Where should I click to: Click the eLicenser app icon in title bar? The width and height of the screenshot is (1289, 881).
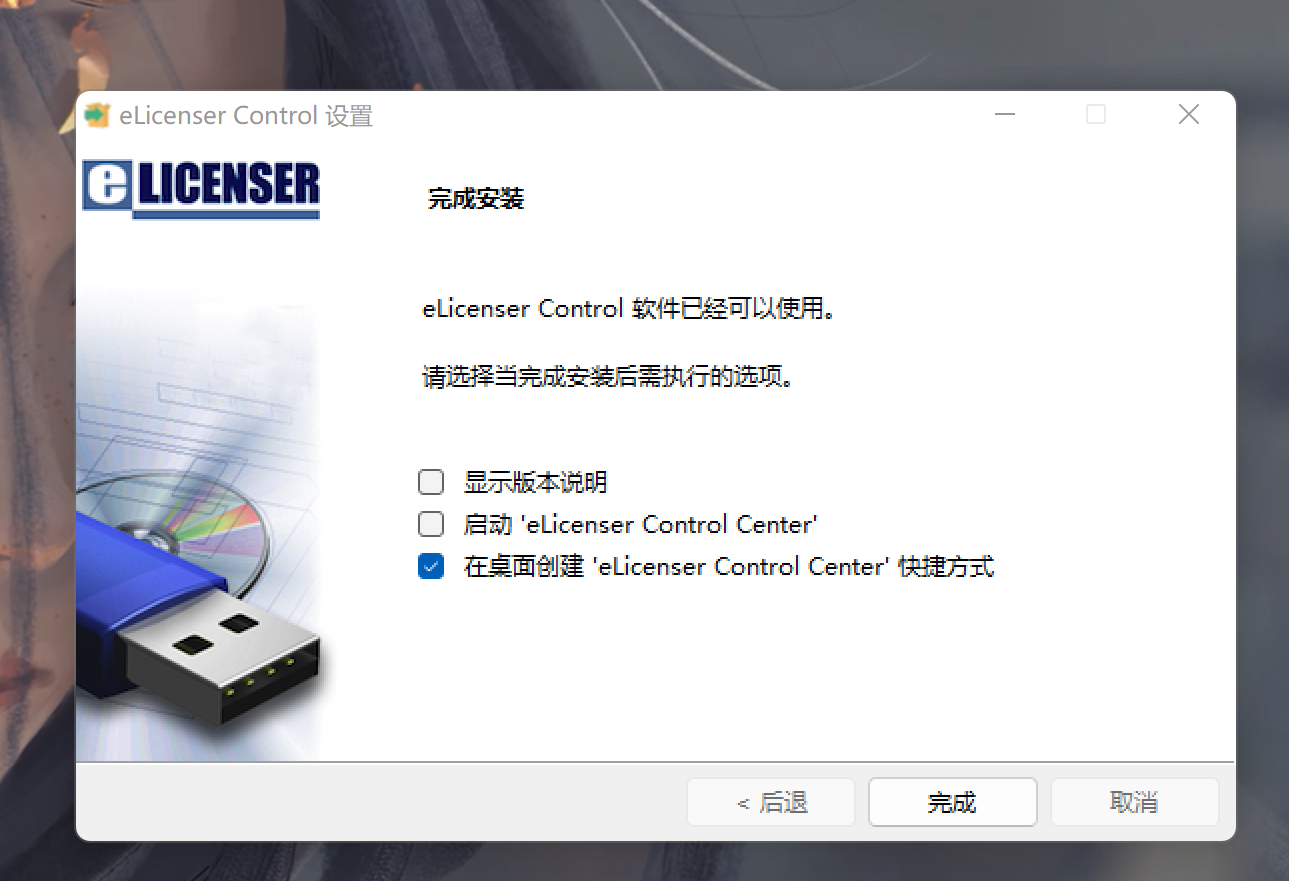pos(96,115)
